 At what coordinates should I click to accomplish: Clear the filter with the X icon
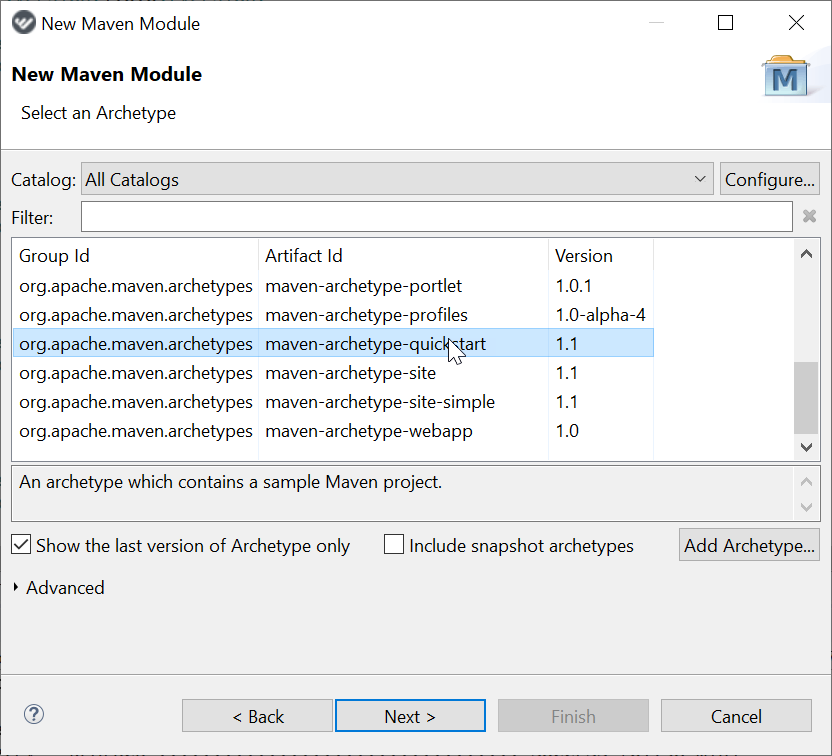click(x=809, y=216)
